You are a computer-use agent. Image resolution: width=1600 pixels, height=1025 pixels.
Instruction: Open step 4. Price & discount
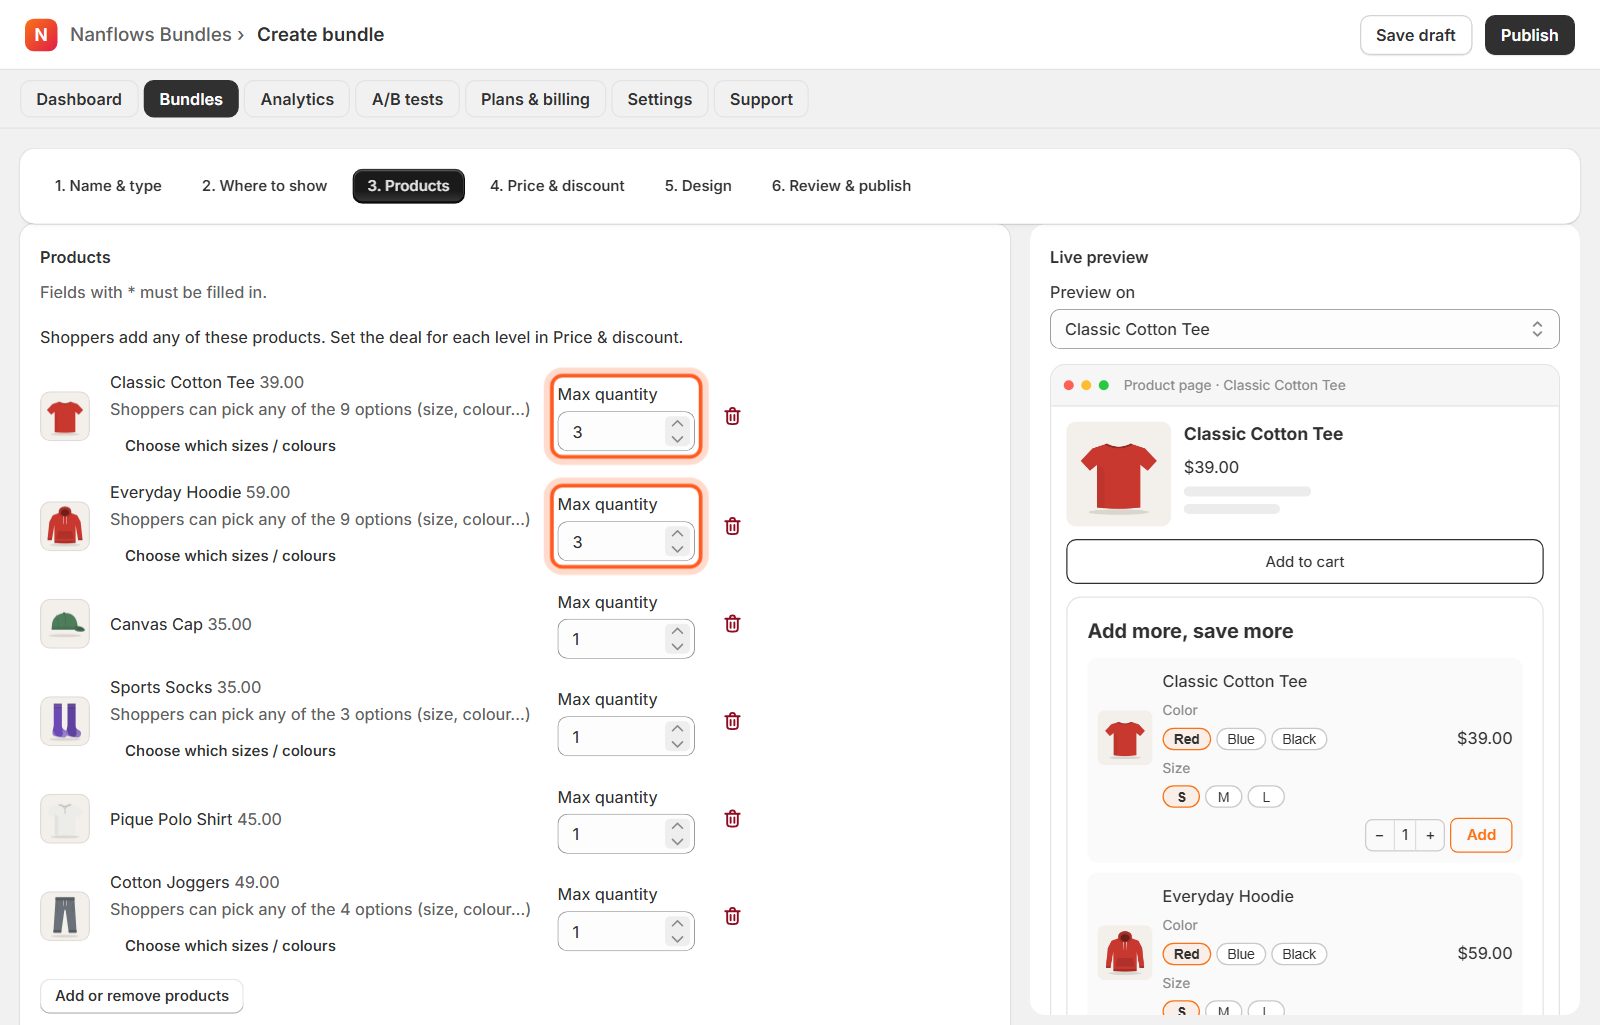tap(557, 186)
